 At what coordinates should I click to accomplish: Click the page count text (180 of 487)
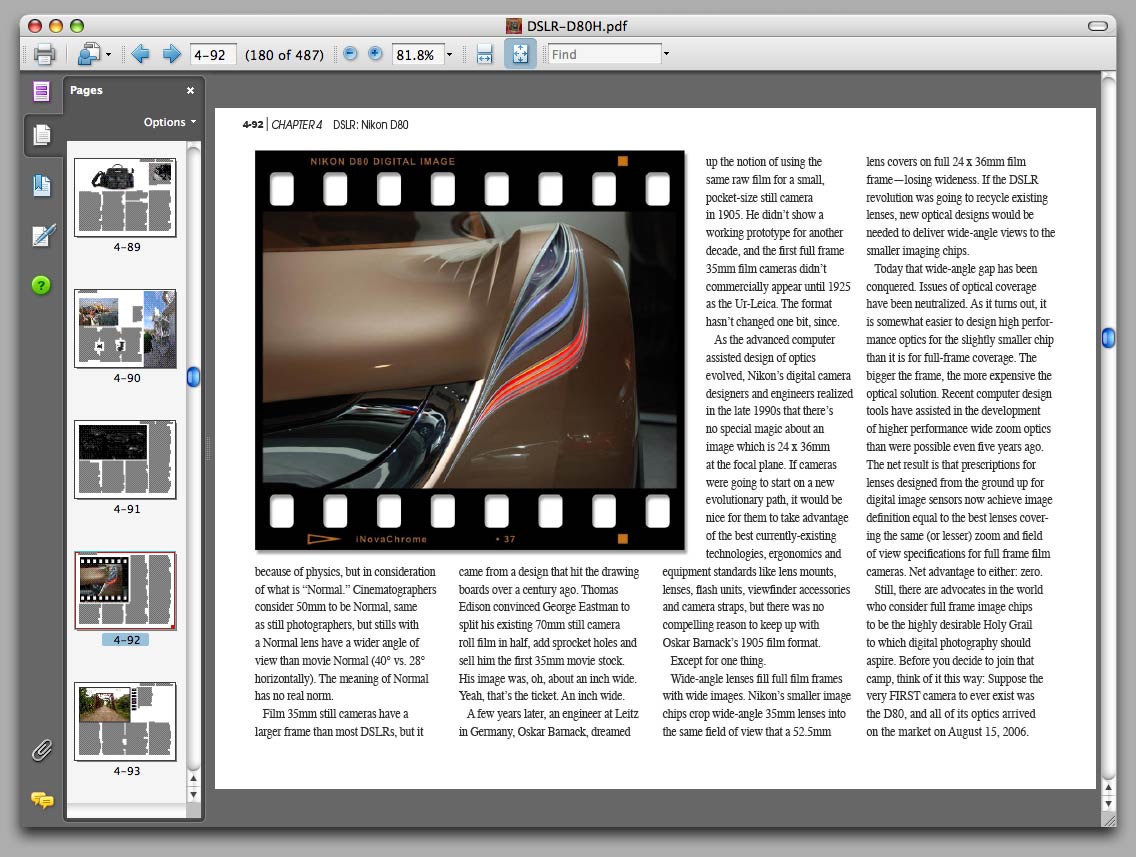coord(284,55)
